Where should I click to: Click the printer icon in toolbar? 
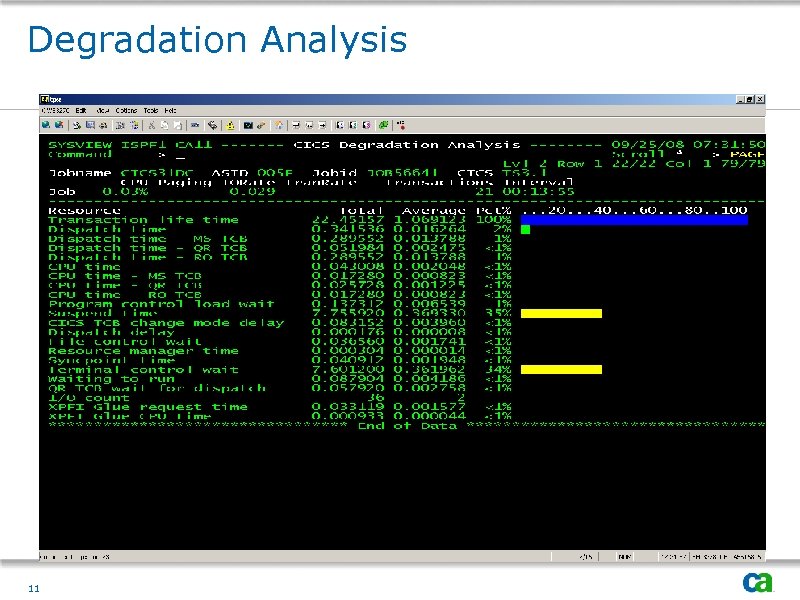coord(104,126)
